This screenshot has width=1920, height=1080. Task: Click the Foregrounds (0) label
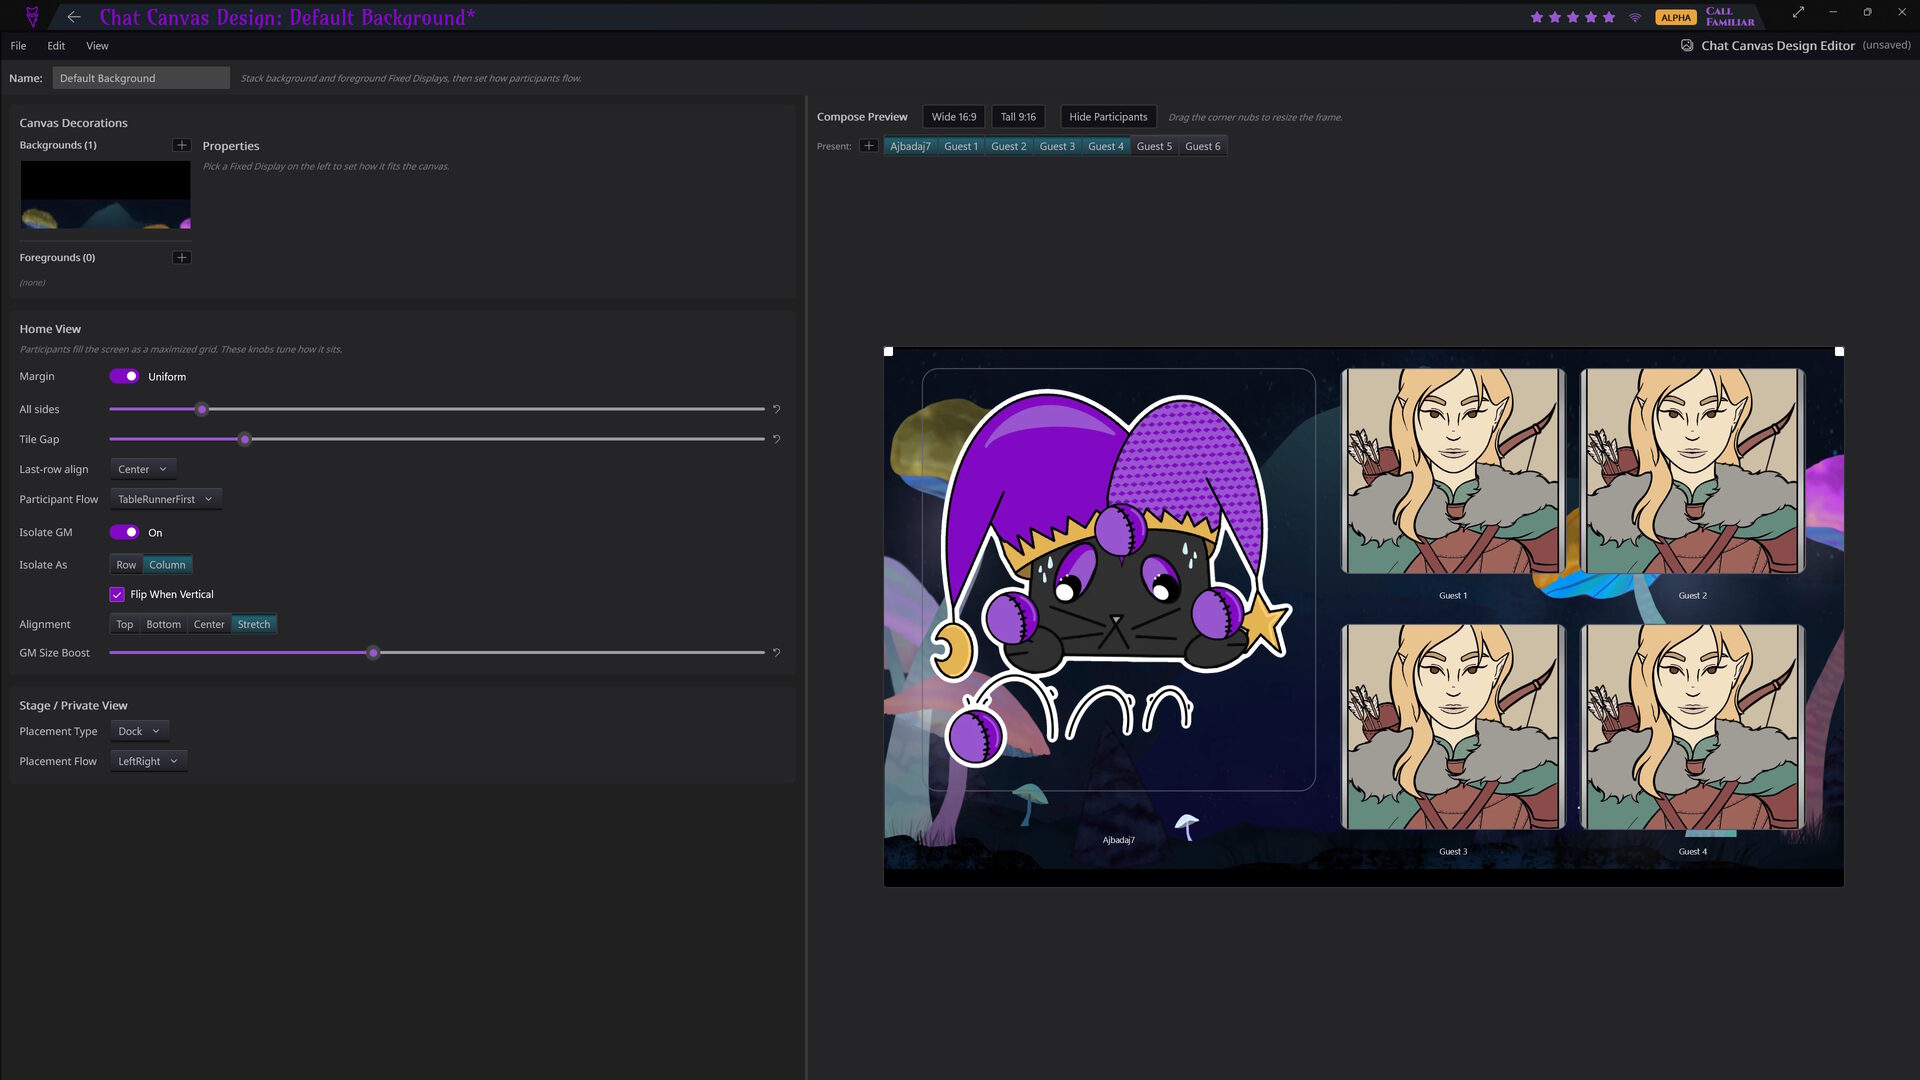click(x=57, y=257)
